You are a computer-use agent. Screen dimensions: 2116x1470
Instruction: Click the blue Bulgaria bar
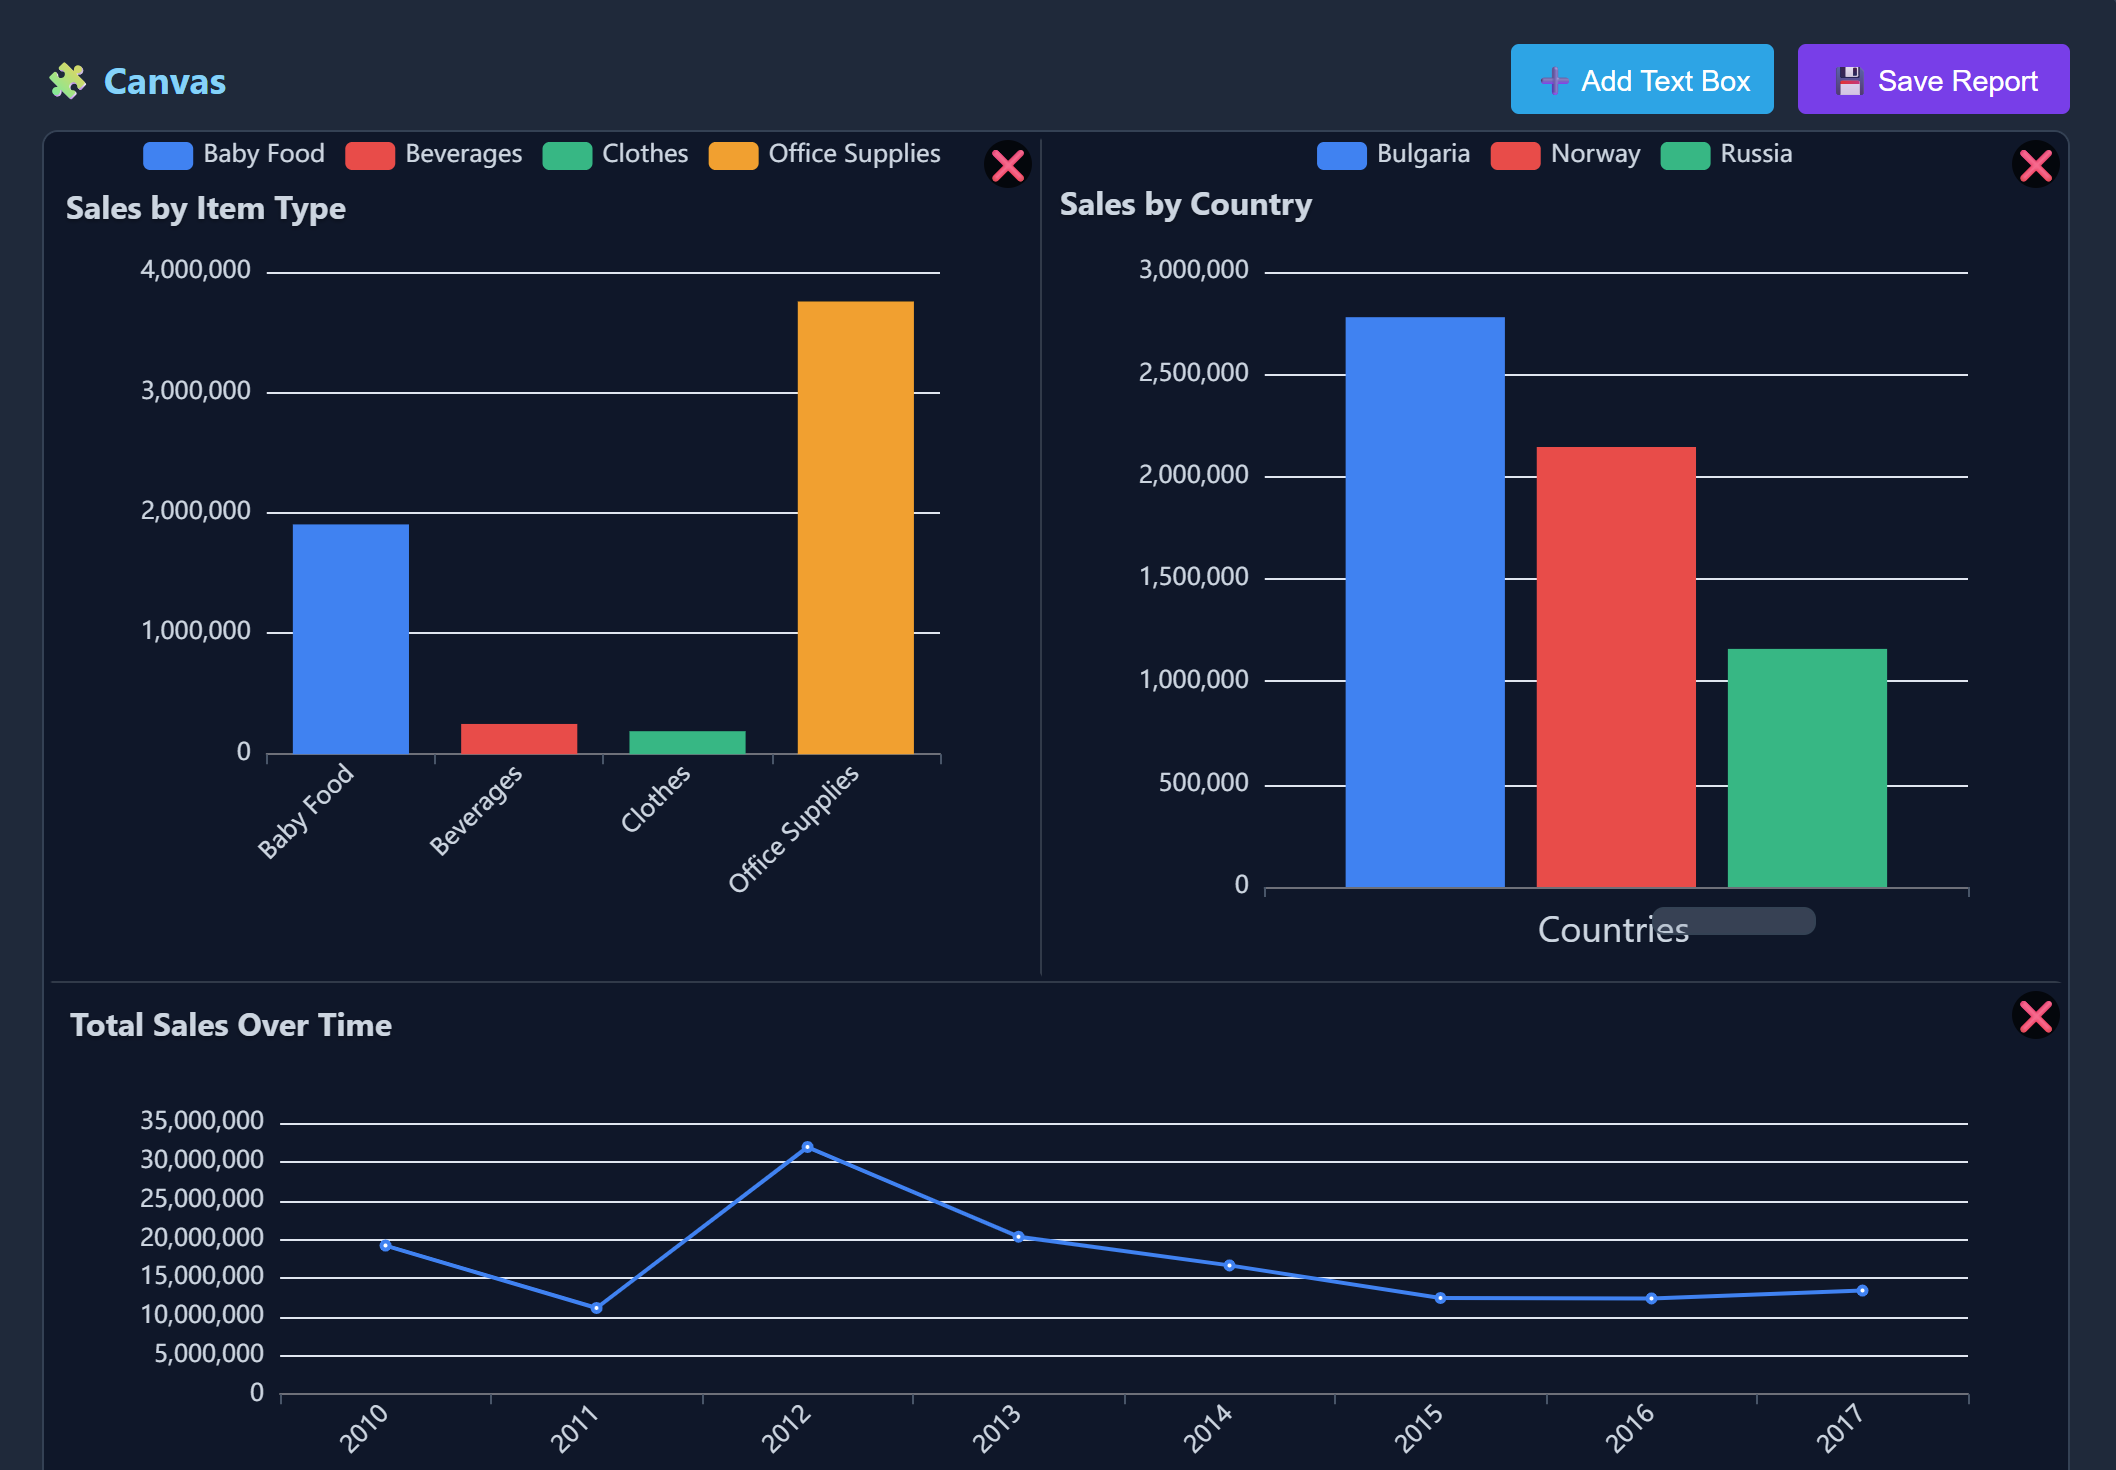[1424, 600]
